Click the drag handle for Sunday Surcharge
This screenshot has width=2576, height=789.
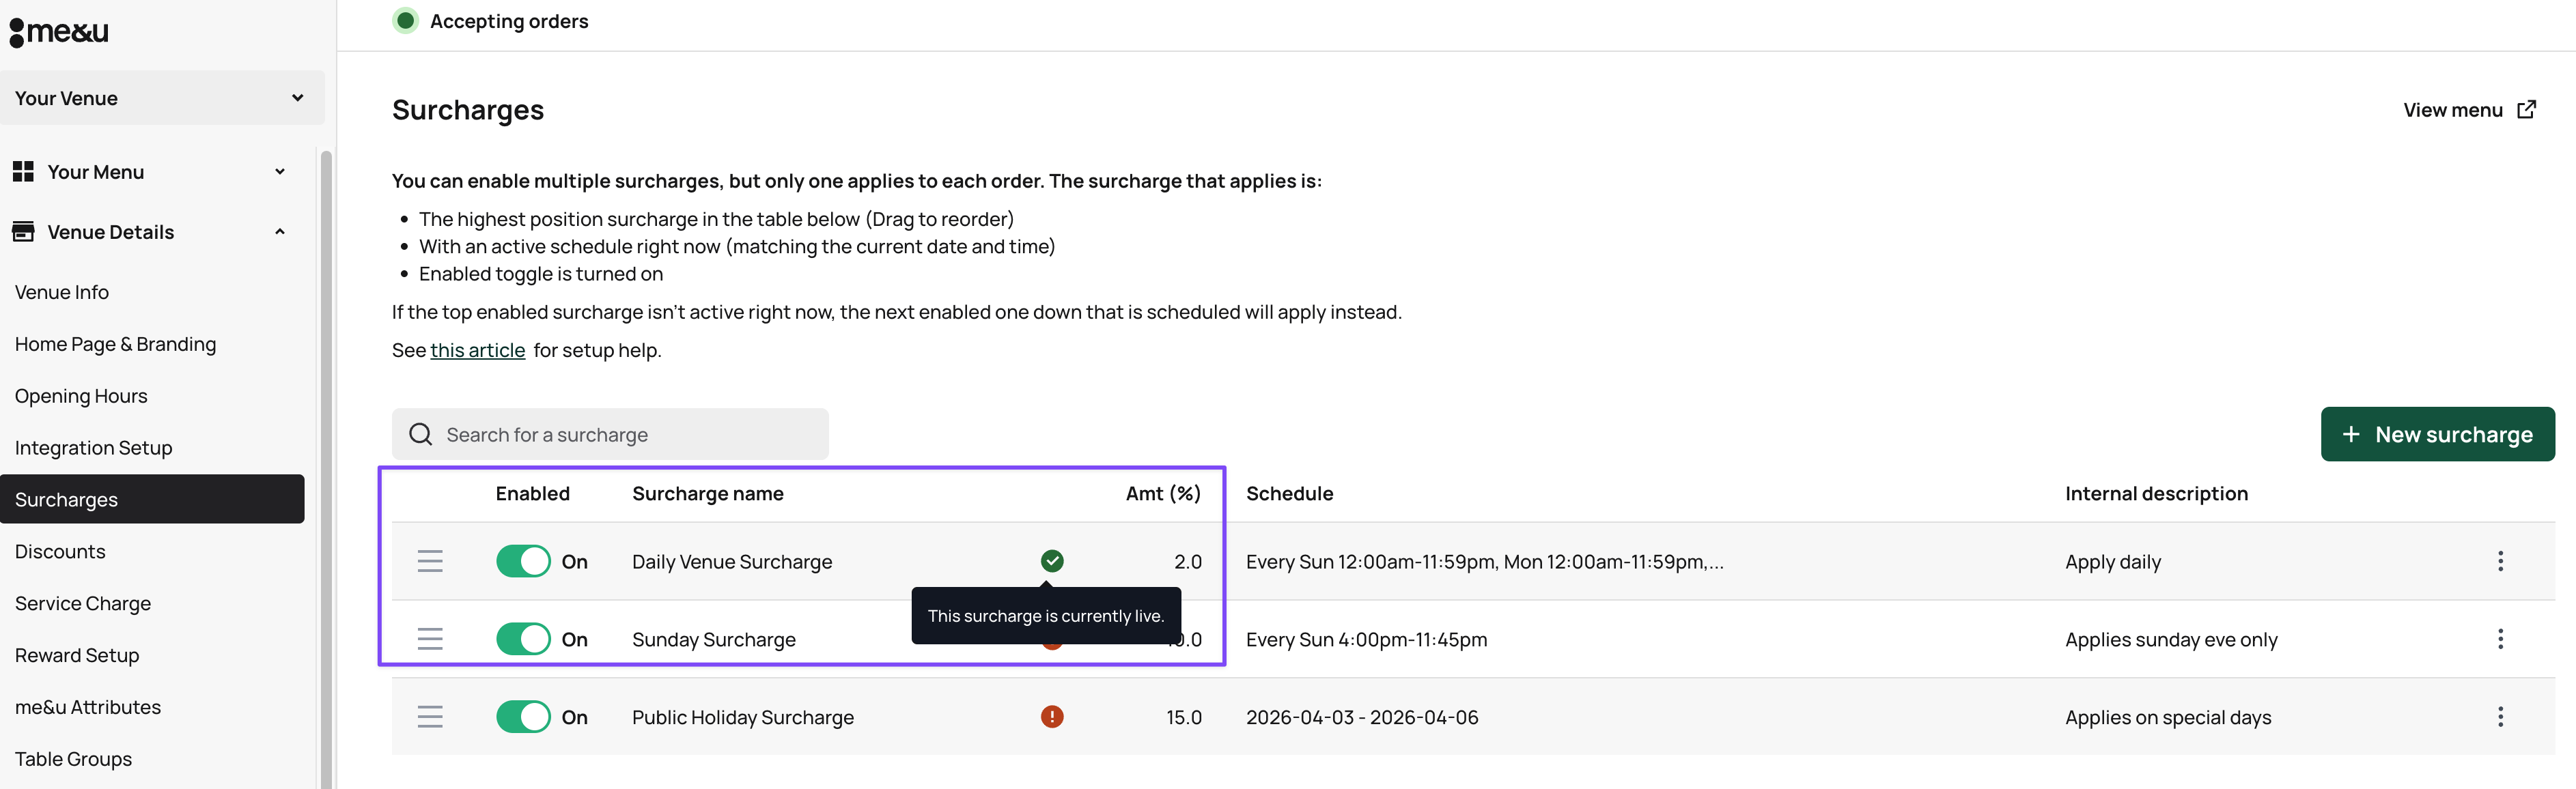tap(430, 639)
